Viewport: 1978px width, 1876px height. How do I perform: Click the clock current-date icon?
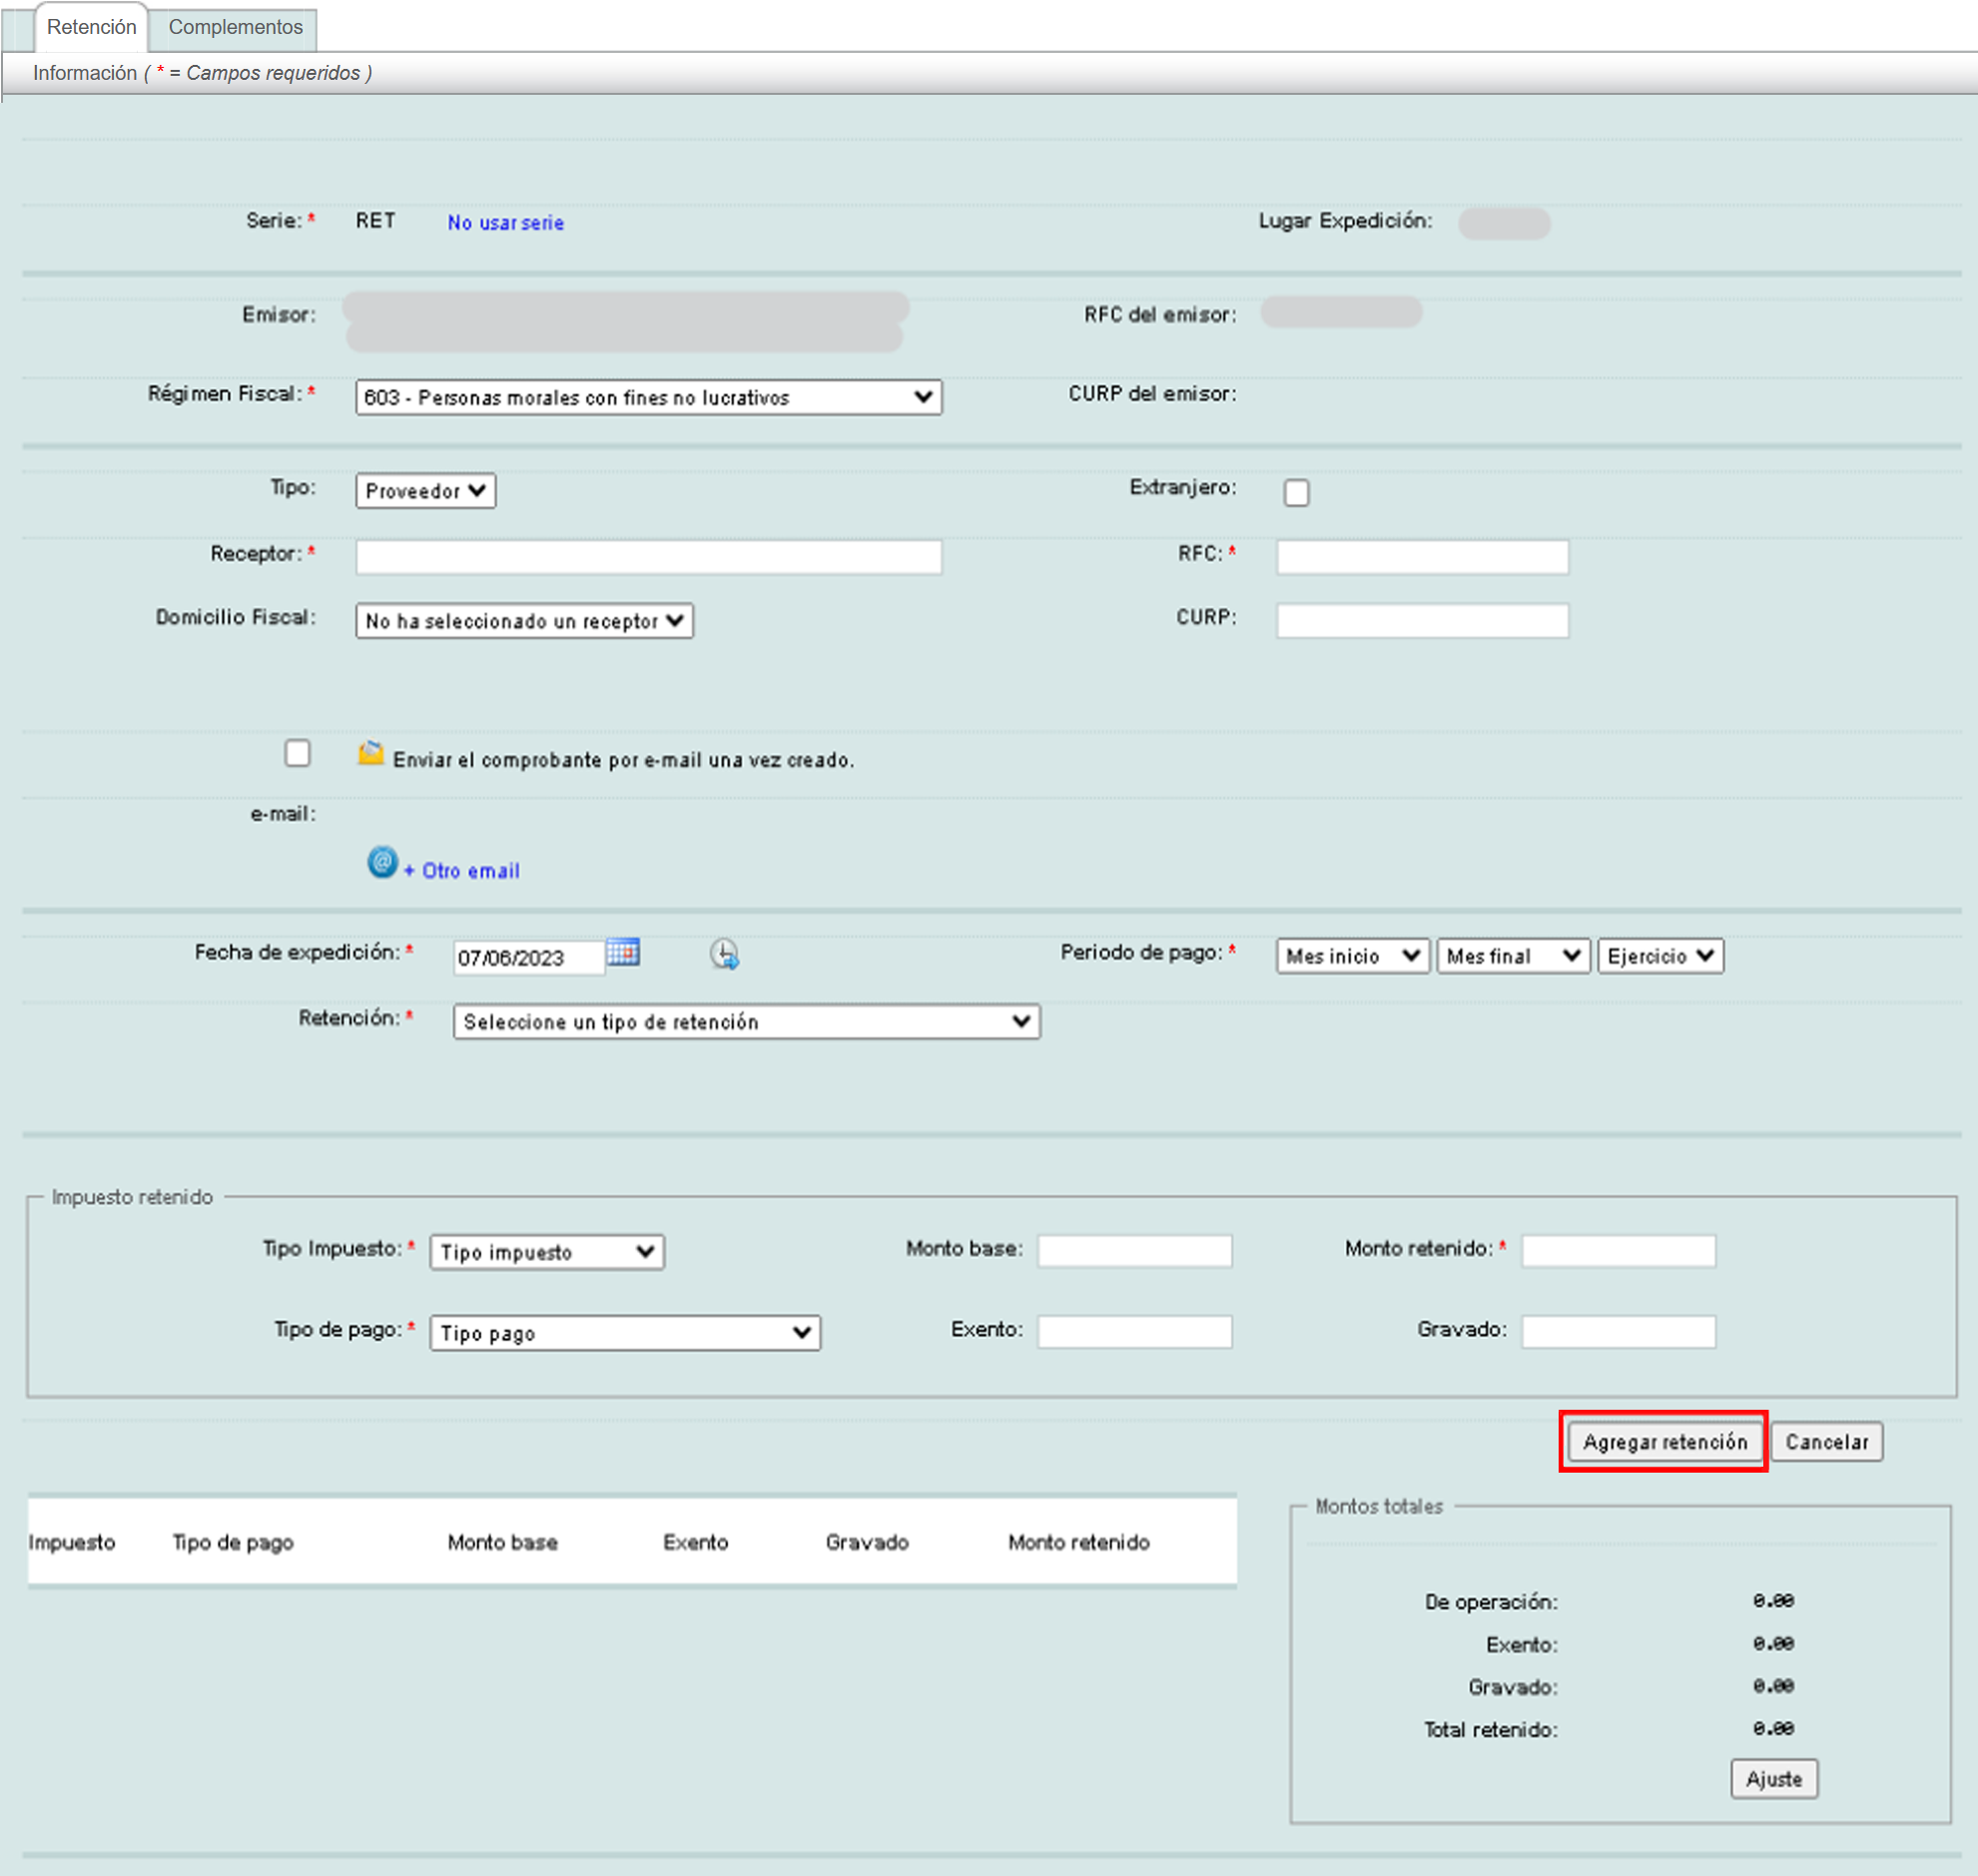pyautogui.click(x=724, y=955)
